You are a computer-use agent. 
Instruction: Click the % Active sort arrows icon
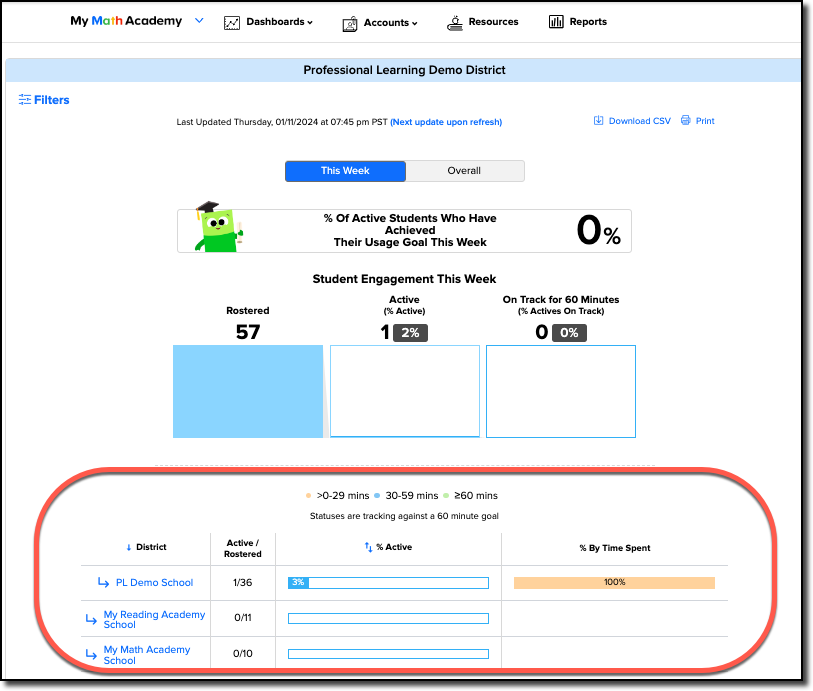tap(368, 547)
